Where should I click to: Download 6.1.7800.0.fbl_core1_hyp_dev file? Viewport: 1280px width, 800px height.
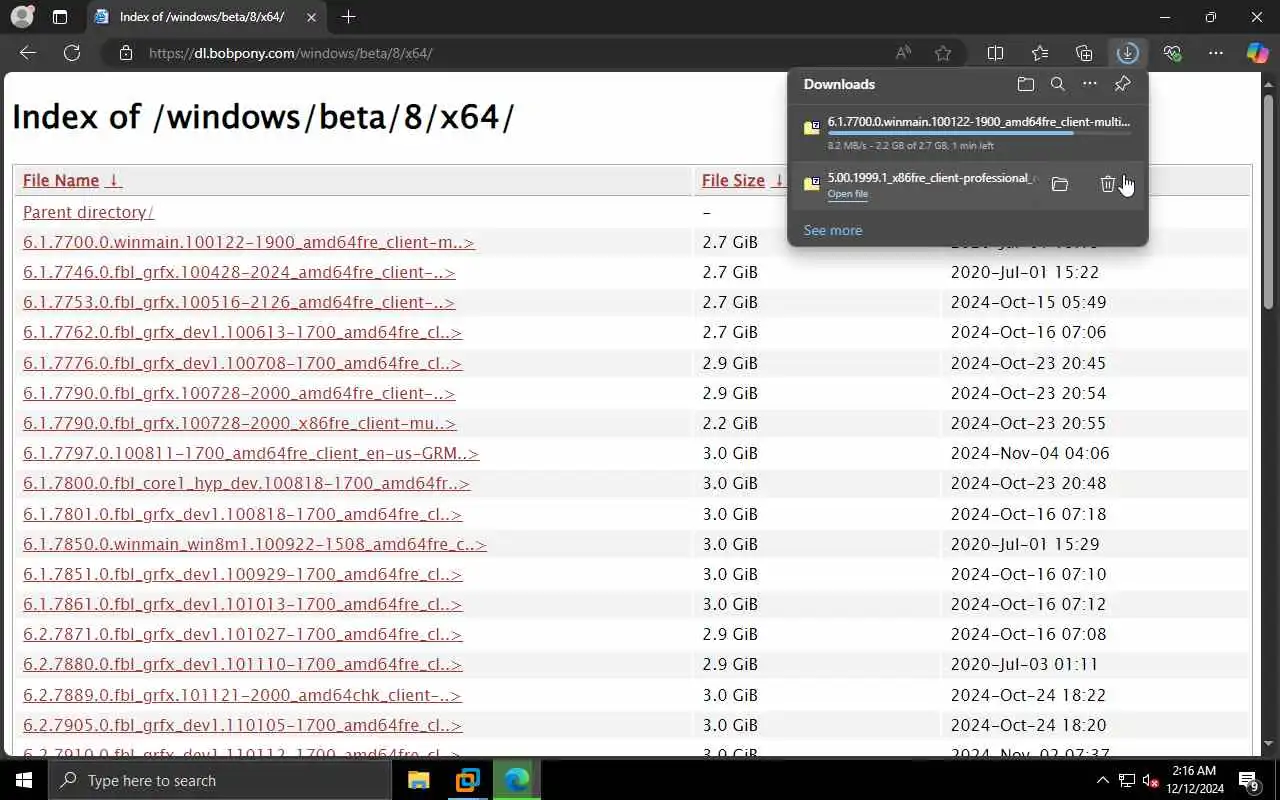point(246,483)
